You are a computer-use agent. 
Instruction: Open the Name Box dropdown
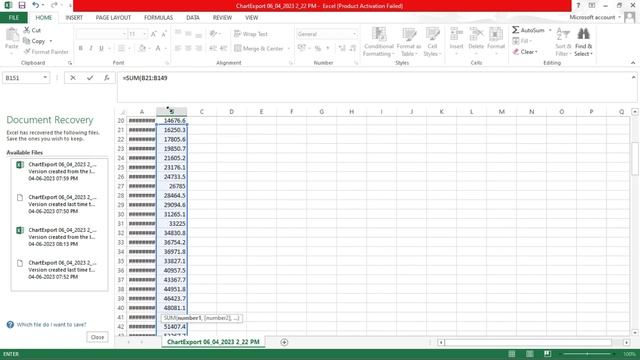45,78
